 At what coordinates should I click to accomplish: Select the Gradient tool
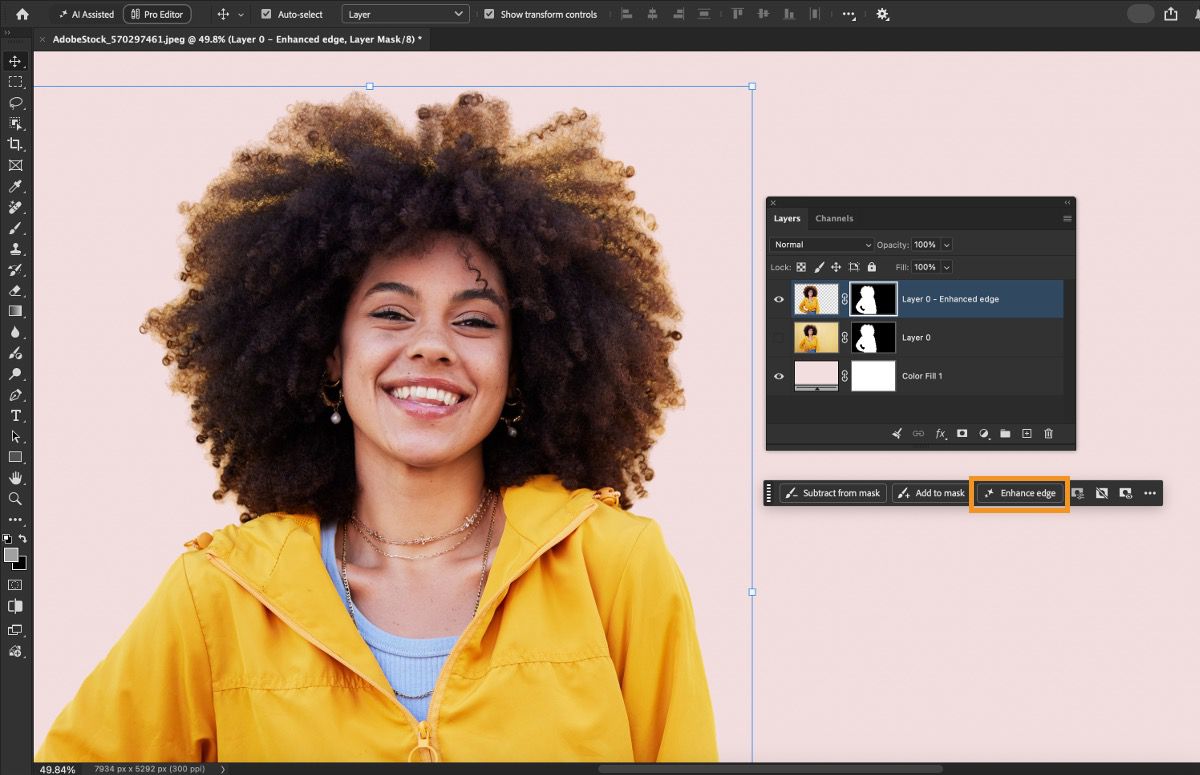coord(15,311)
